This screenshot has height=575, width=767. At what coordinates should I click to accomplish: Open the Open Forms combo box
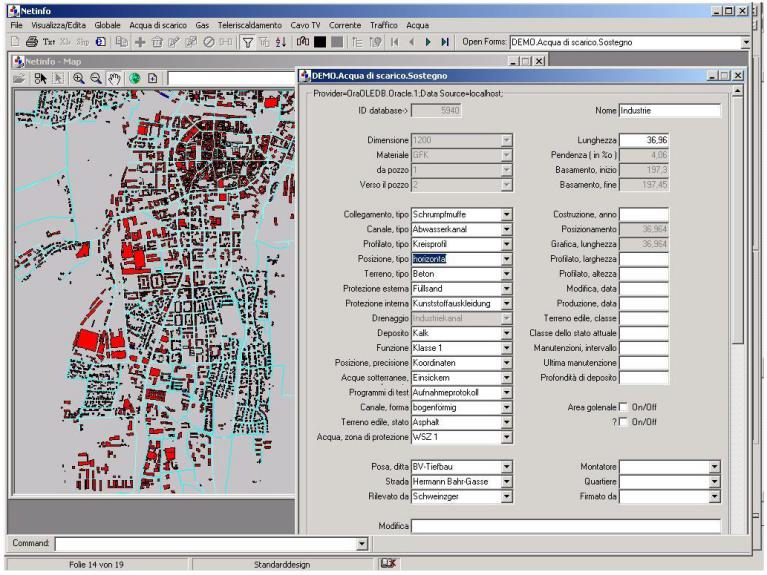(745, 42)
